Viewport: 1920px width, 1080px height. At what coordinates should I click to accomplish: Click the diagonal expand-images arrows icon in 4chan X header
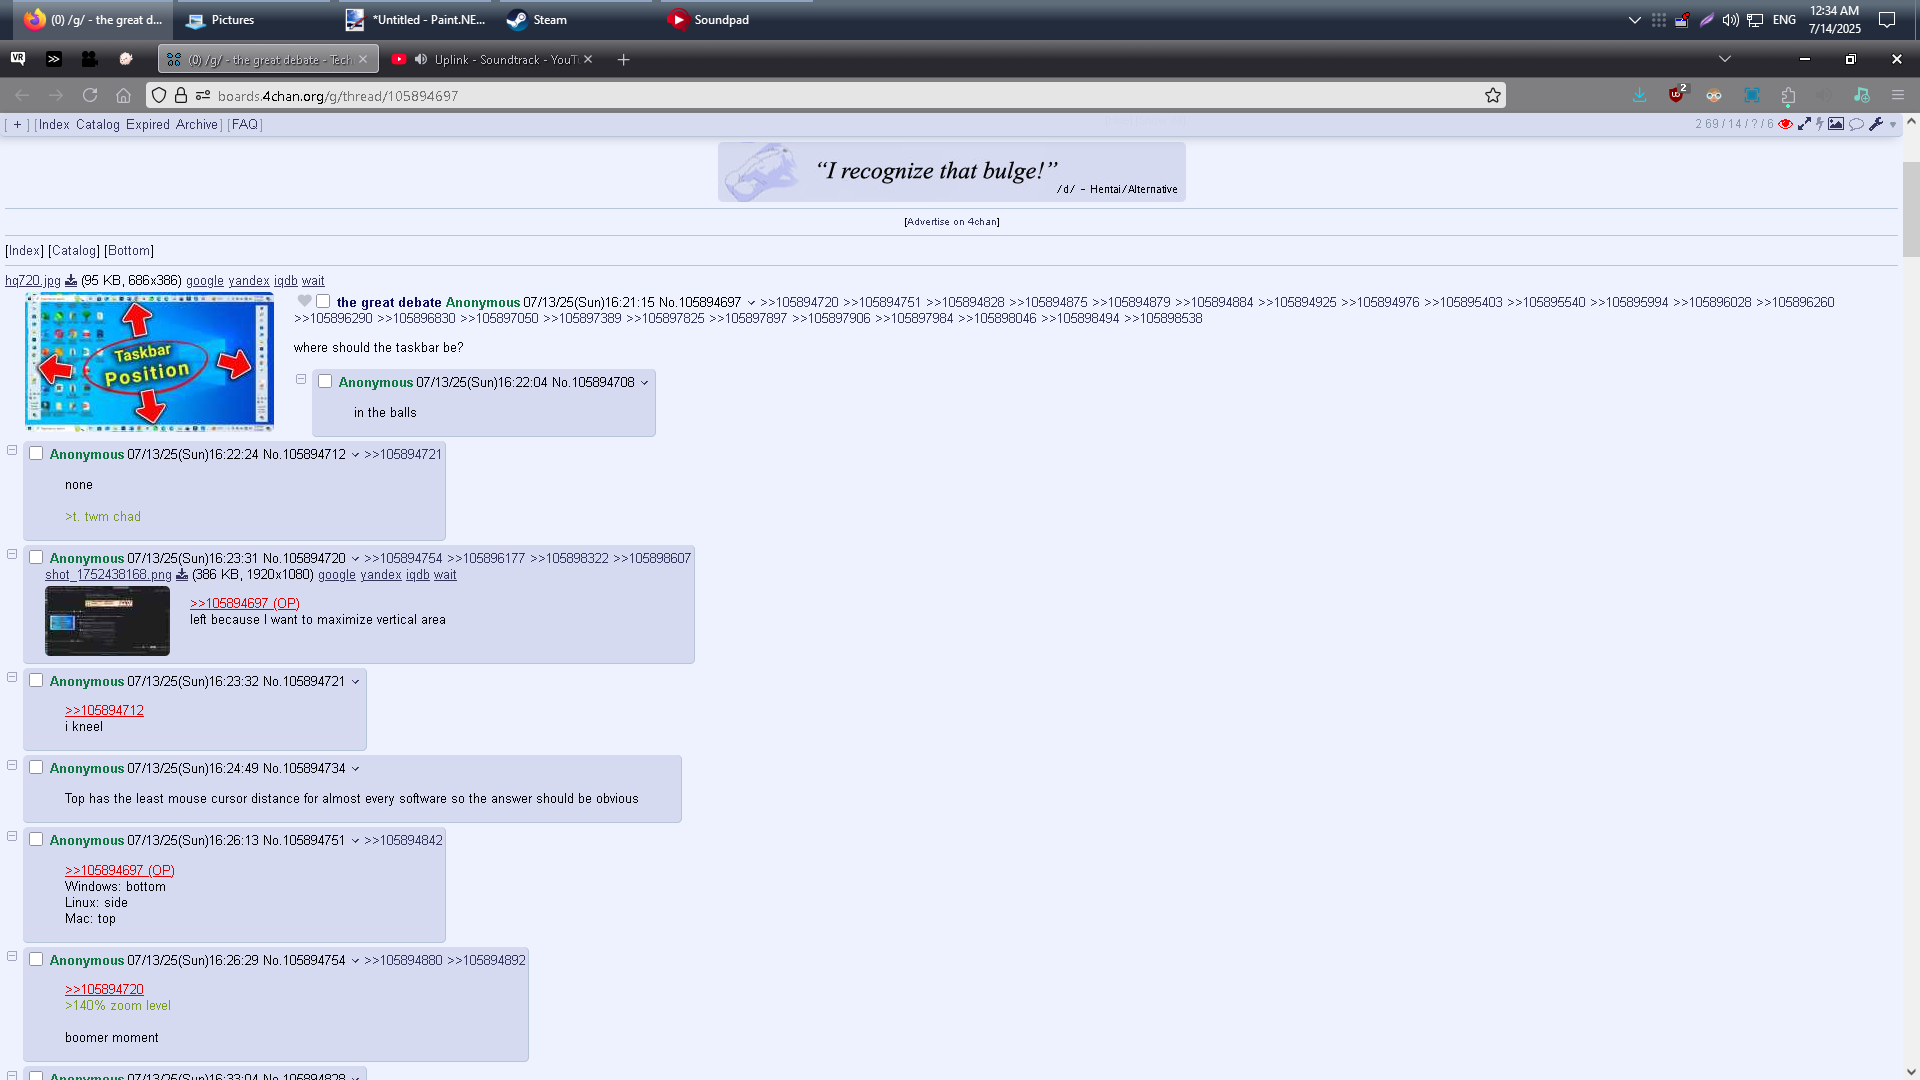[x=1804, y=124]
